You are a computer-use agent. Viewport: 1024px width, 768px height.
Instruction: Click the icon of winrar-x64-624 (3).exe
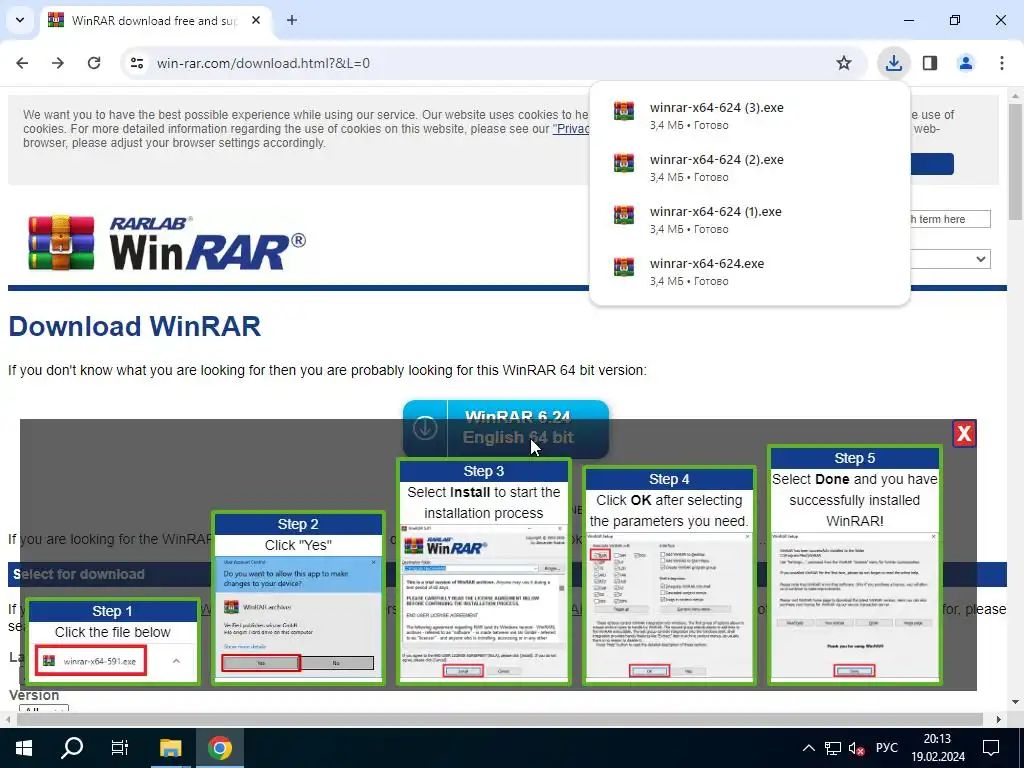tap(624, 110)
